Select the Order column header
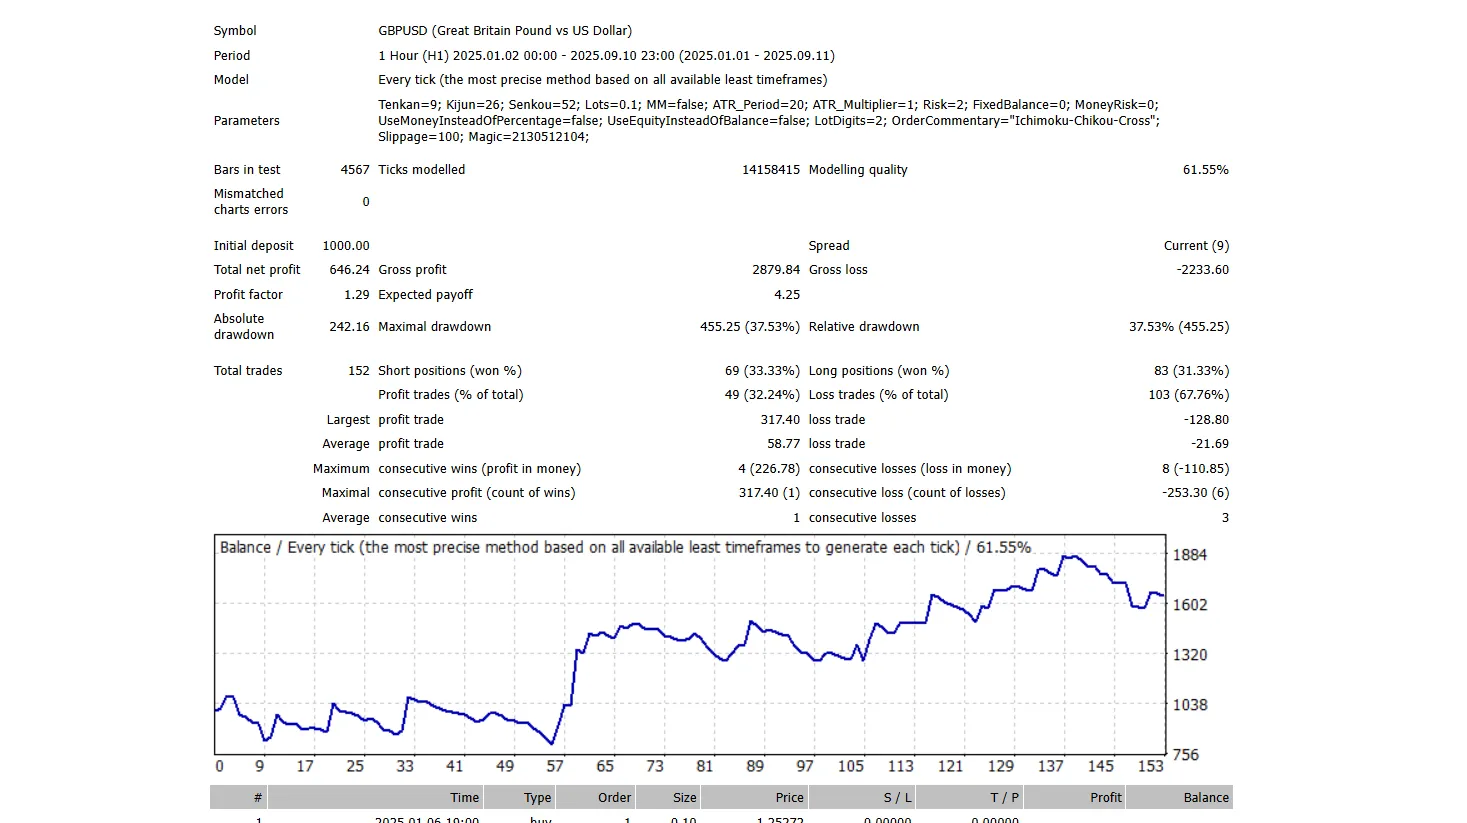This screenshot has width=1467, height=823. (x=614, y=797)
